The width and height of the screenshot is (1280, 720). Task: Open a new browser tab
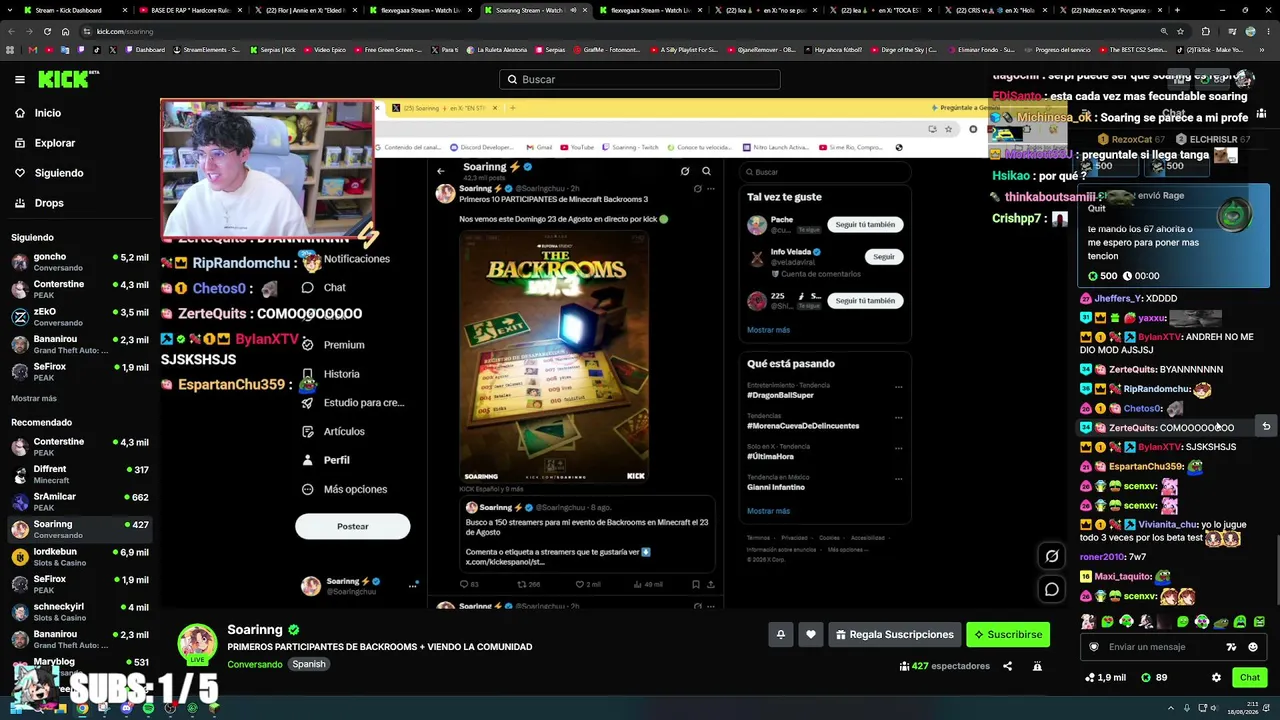pyautogui.click(x=1177, y=10)
